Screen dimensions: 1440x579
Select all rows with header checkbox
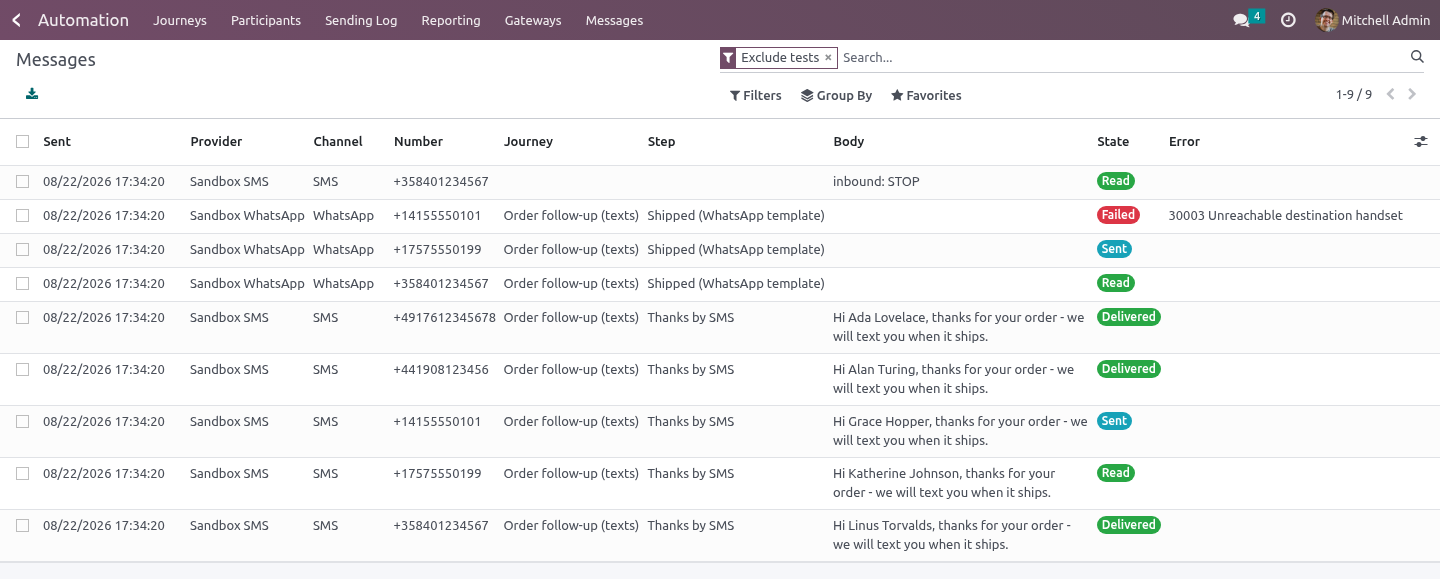22,142
